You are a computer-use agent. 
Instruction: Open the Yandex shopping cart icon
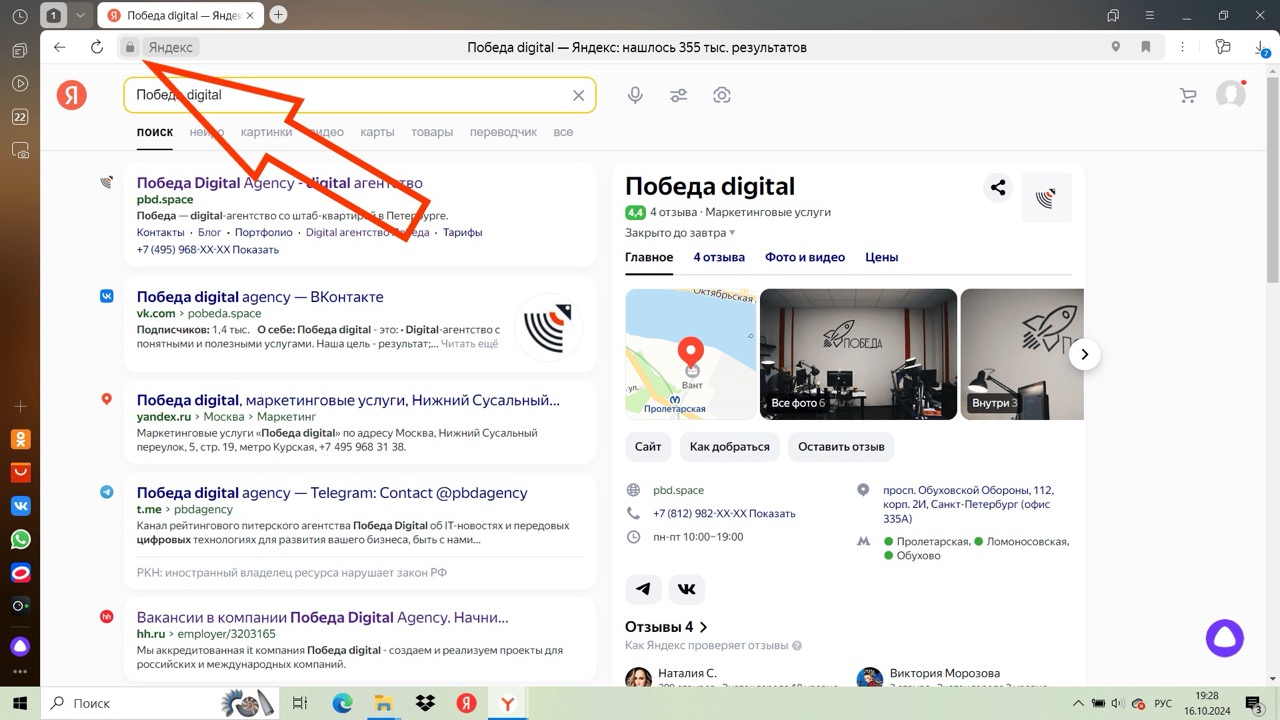pos(1188,95)
